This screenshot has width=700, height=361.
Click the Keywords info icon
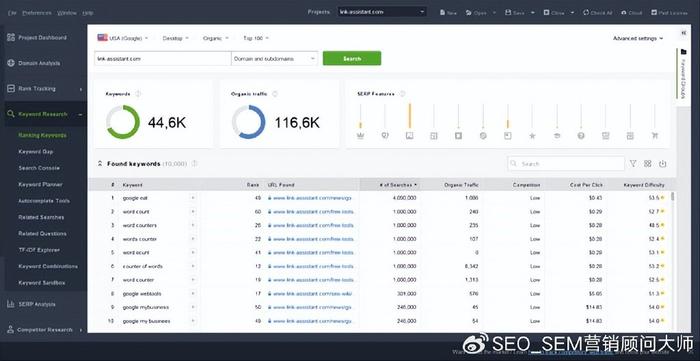(x=138, y=94)
